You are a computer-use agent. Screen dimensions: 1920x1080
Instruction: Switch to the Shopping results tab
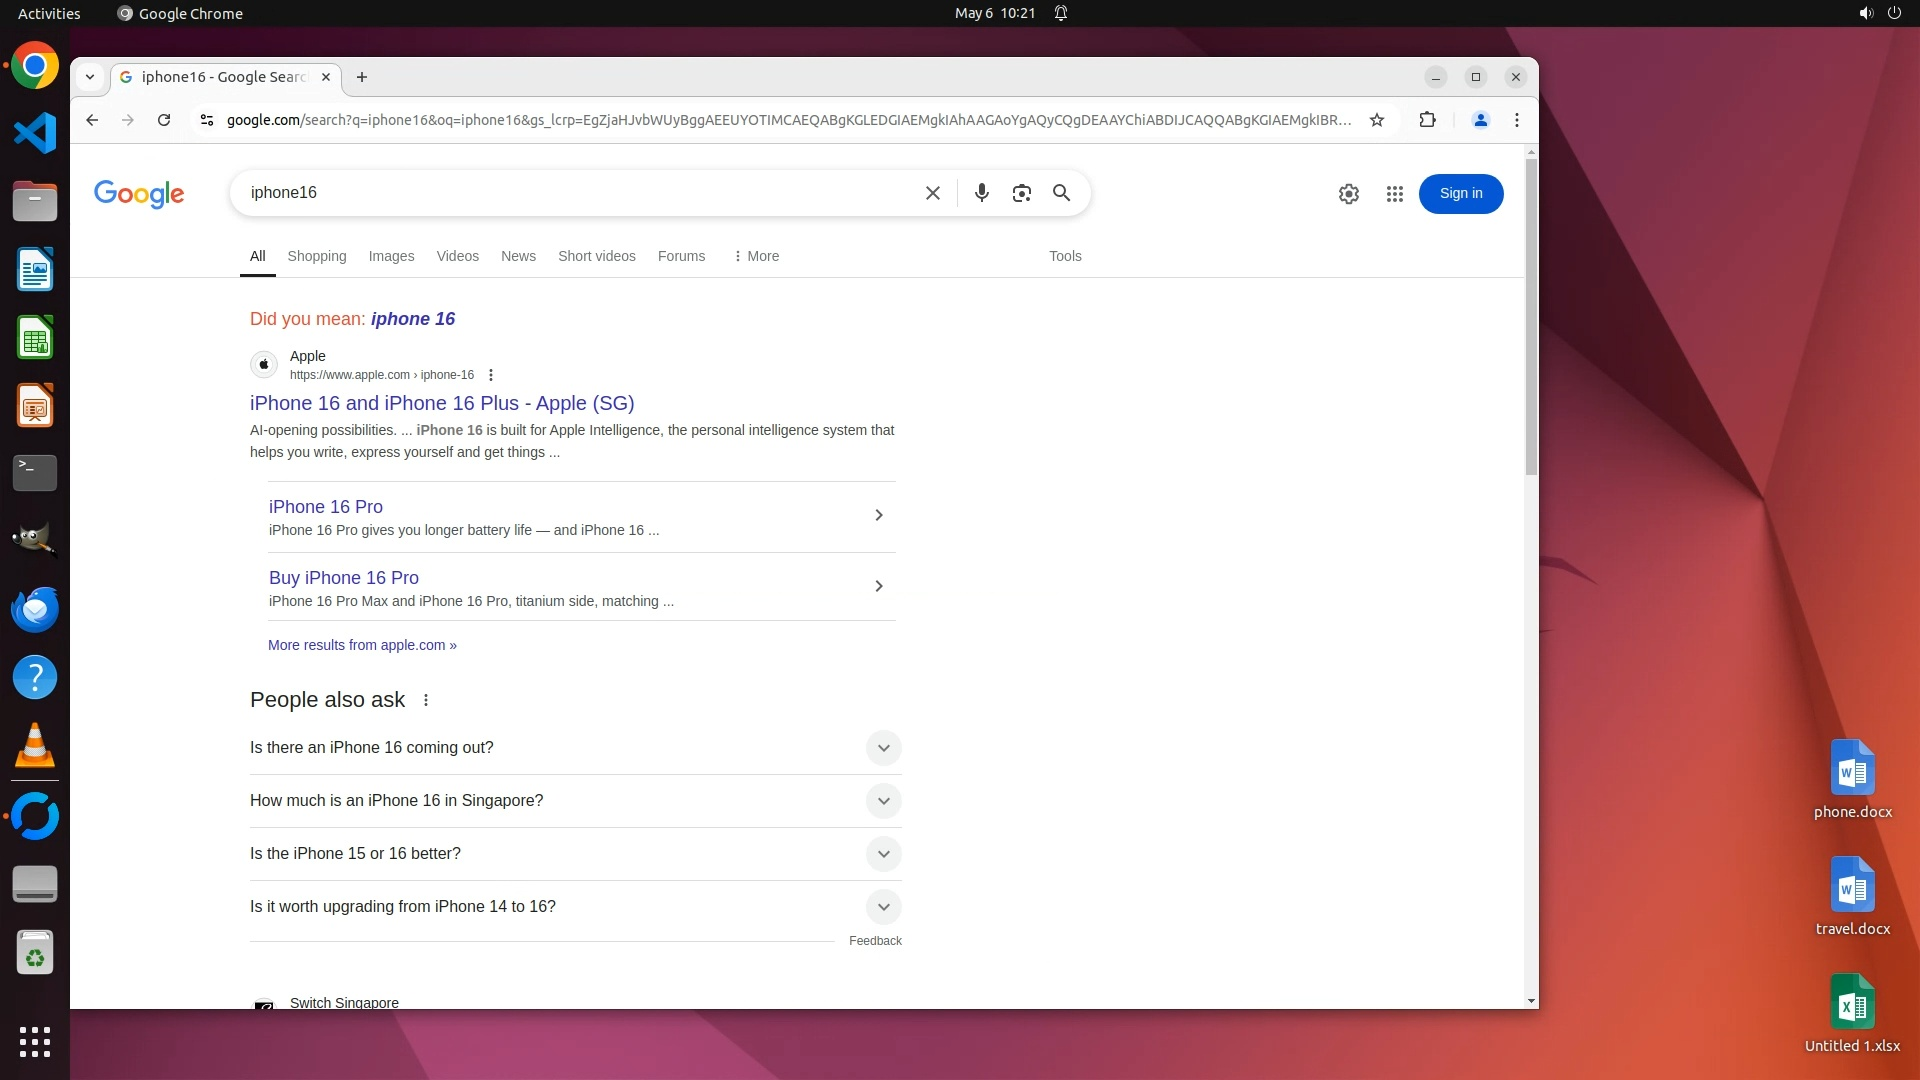(x=316, y=256)
